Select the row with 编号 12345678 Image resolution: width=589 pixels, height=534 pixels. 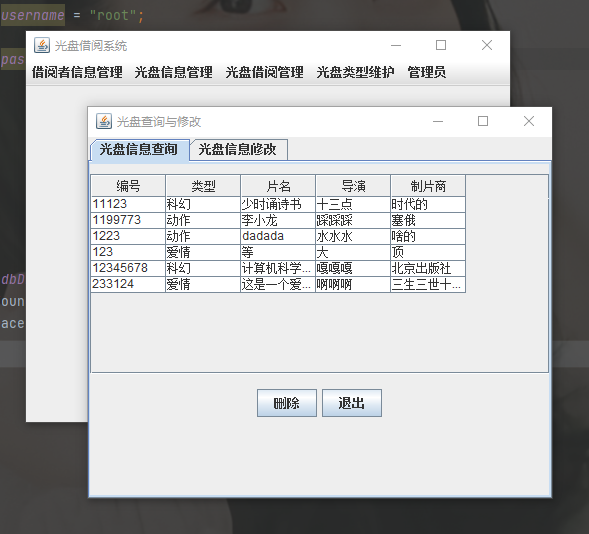[x=278, y=268]
